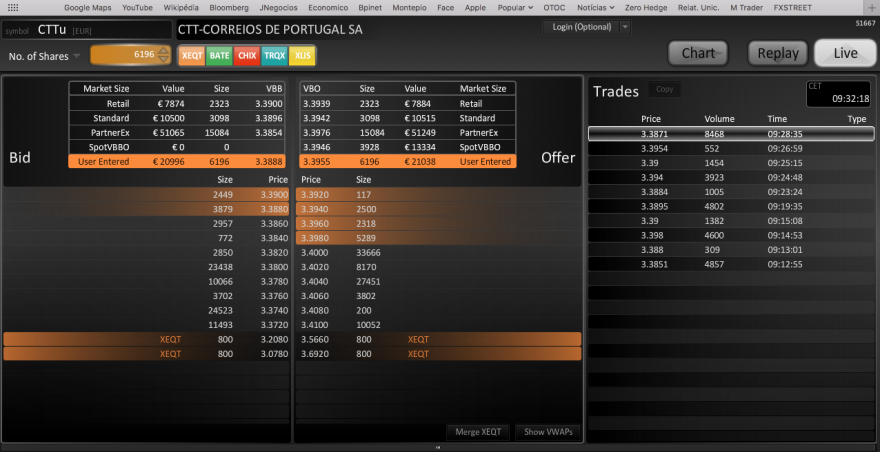Expand the Popular bookmarks folder

coord(515,8)
